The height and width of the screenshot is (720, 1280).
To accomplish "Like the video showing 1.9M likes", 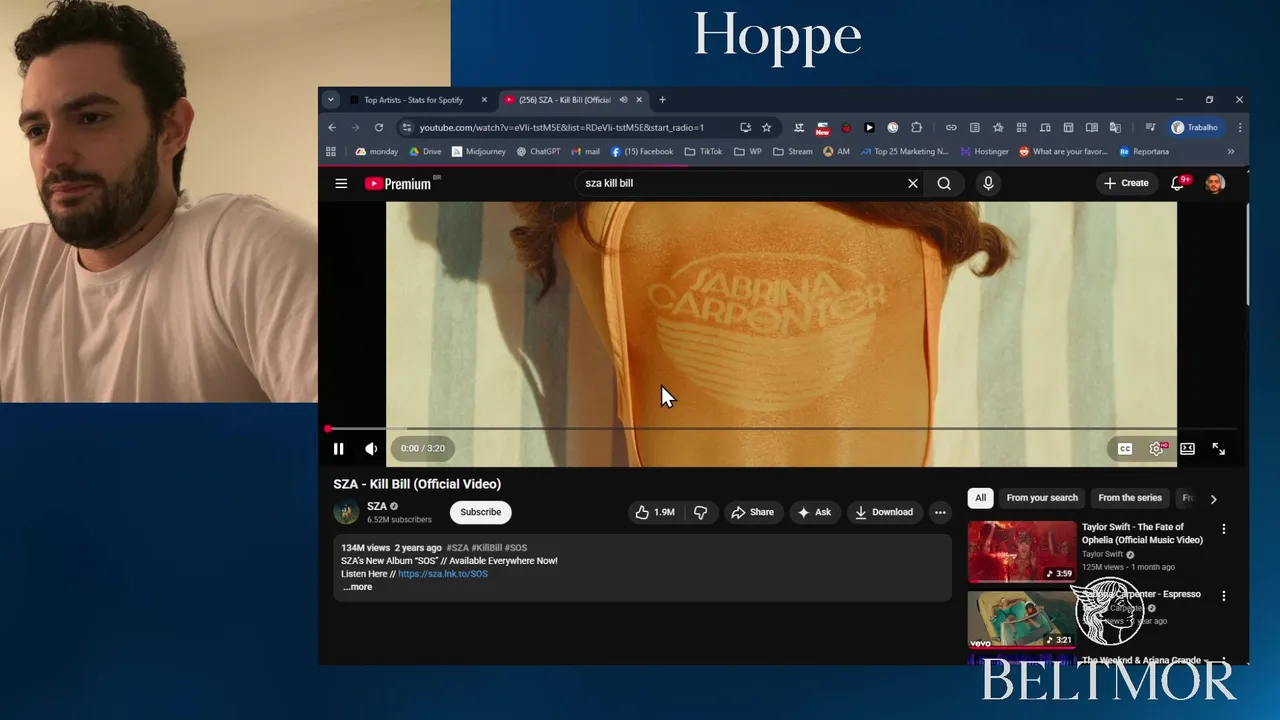I will point(655,512).
